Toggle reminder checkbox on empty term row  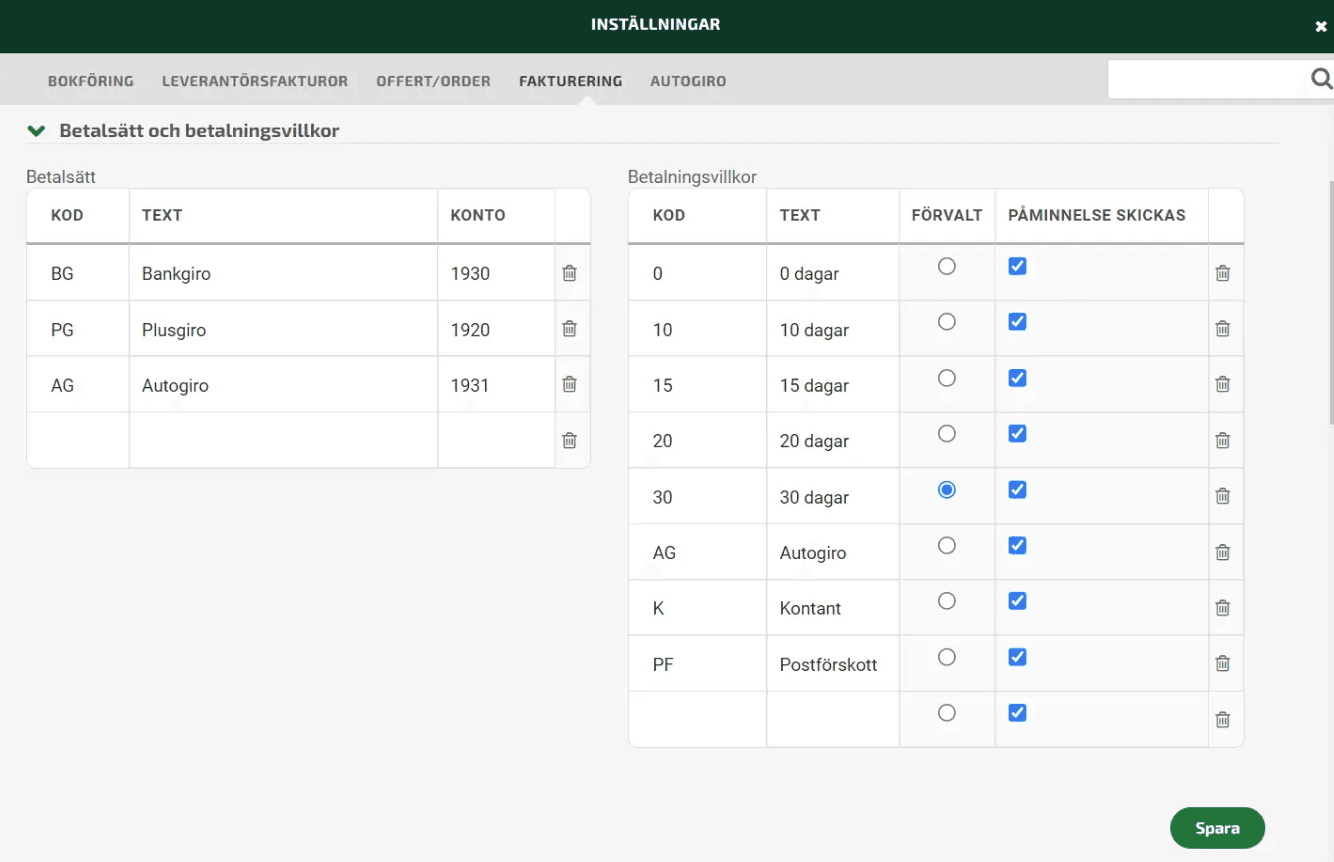(x=1017, y=713)
